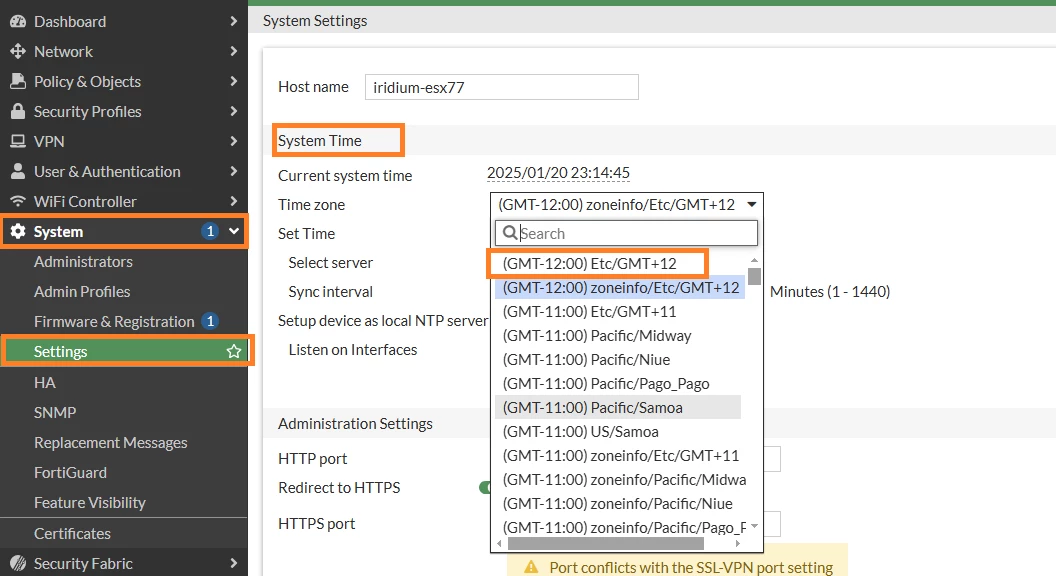Click the current system time value
The width and height of the screenshot is (1056, 576).
pos(558,173)
